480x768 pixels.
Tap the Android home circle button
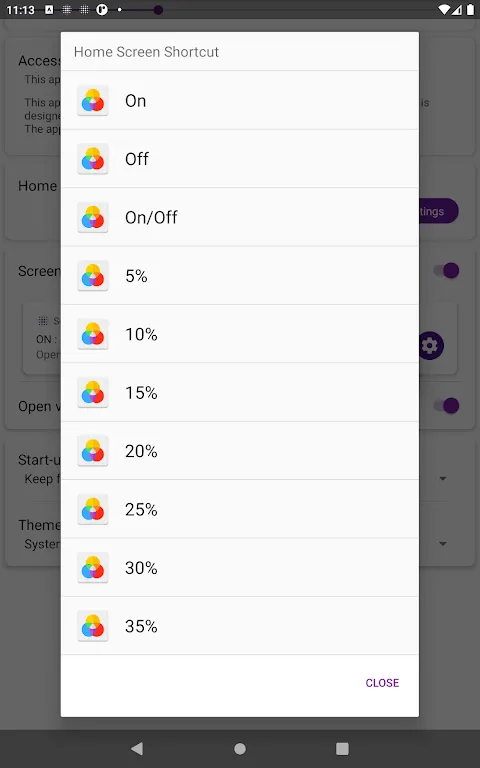point(240,748)
